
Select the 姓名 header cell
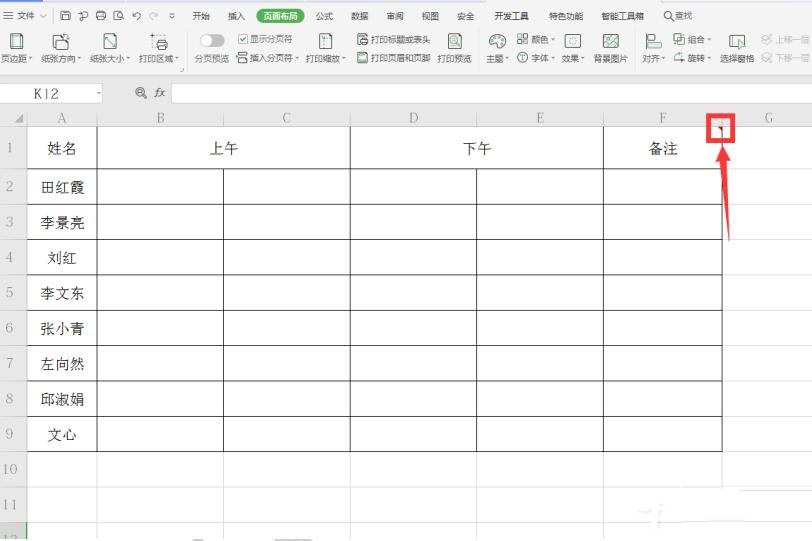pyautogui.click(x=62, y=148)
